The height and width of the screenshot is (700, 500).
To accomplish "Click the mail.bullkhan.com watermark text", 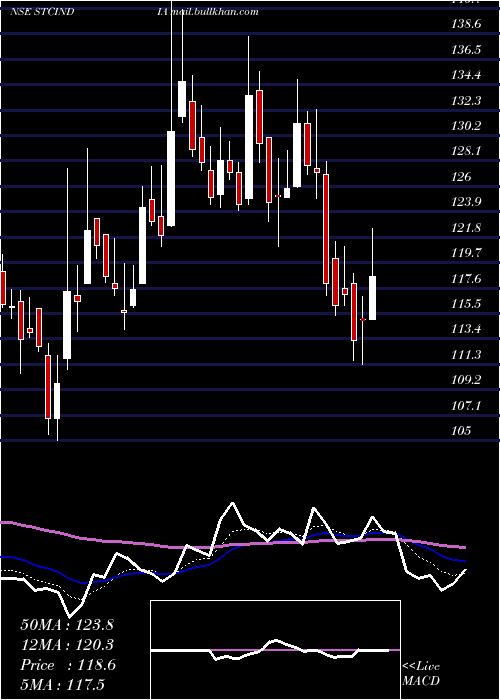I will [x=215, y=12].
